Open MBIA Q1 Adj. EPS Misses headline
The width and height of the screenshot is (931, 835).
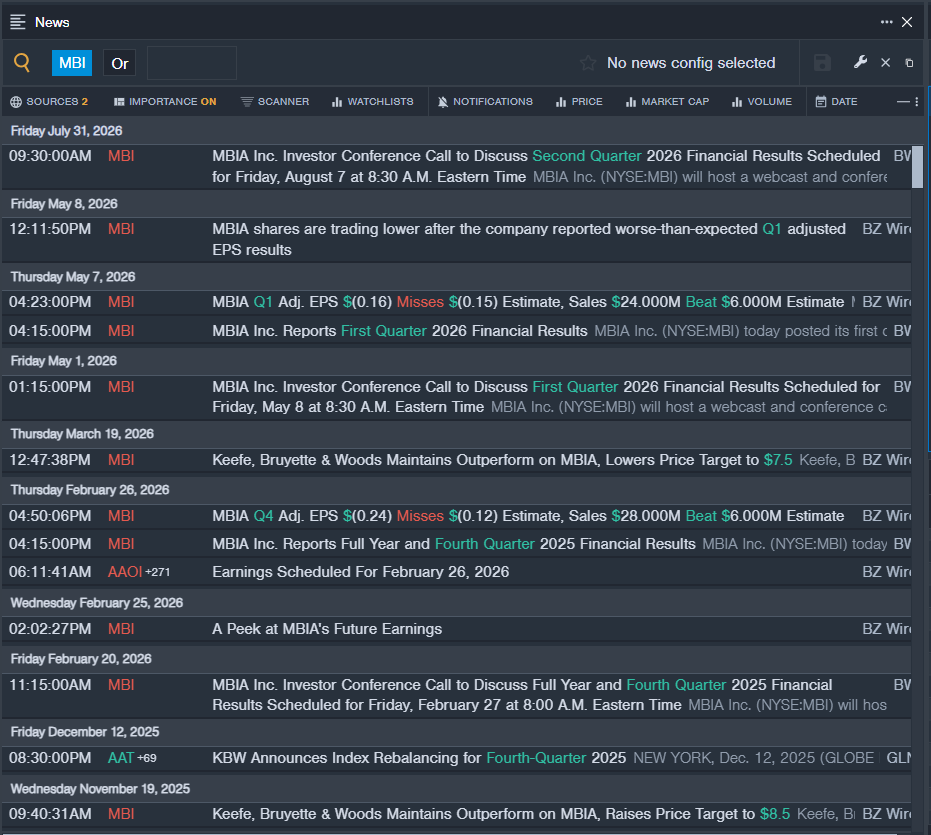[x=528, y=302]
